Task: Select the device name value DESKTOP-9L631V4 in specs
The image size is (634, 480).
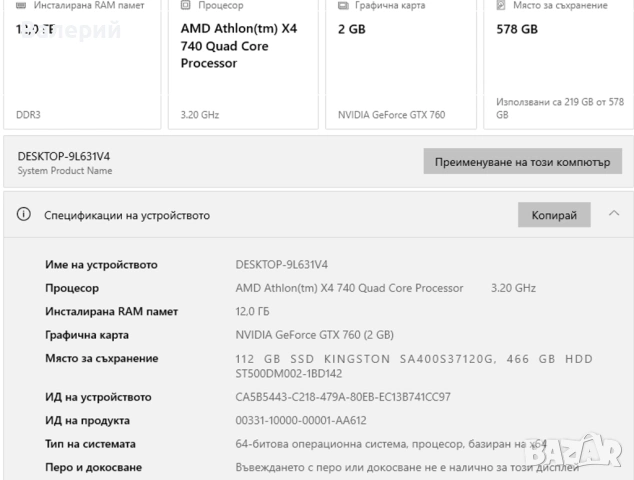Action: tap(281, 264)
